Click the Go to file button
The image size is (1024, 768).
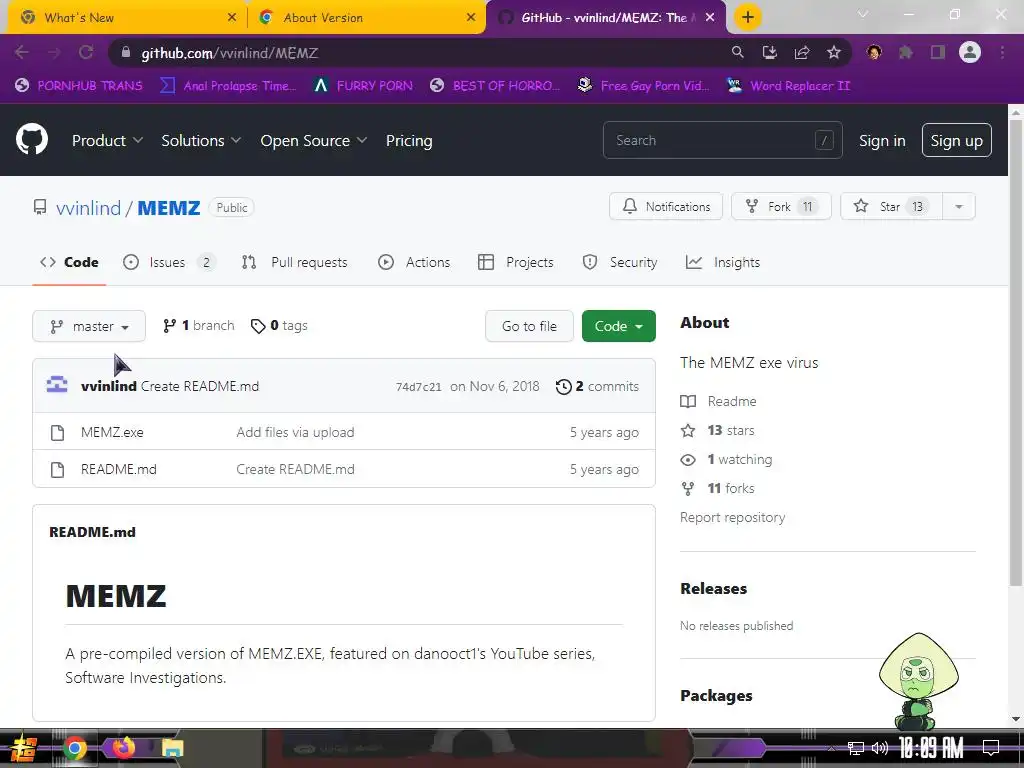(530, 326)
